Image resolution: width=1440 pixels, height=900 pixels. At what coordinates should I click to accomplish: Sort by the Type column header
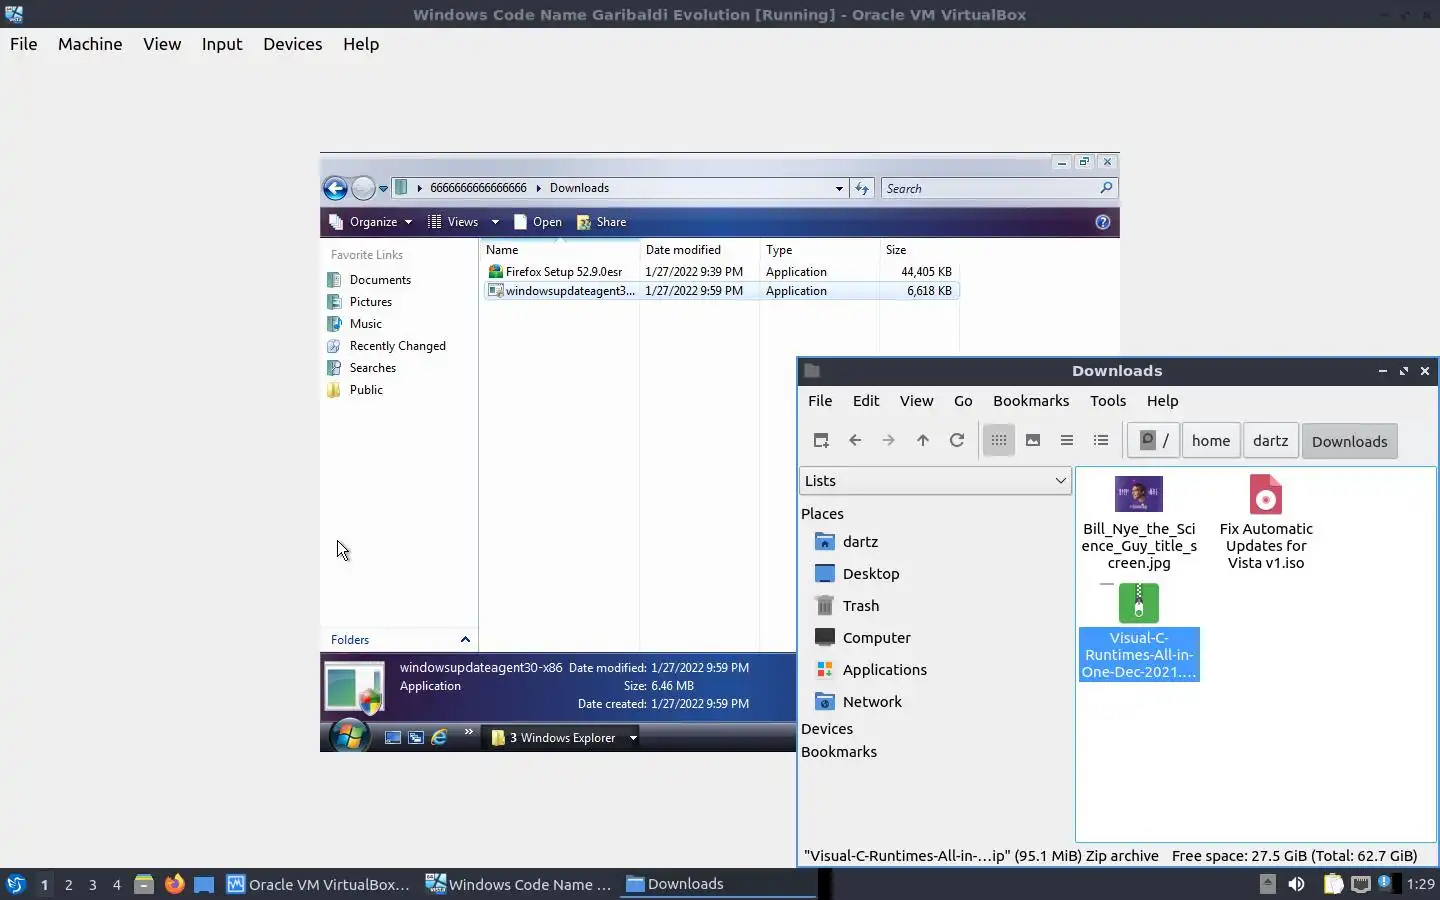pyautogui.click(x=819, y=250)
